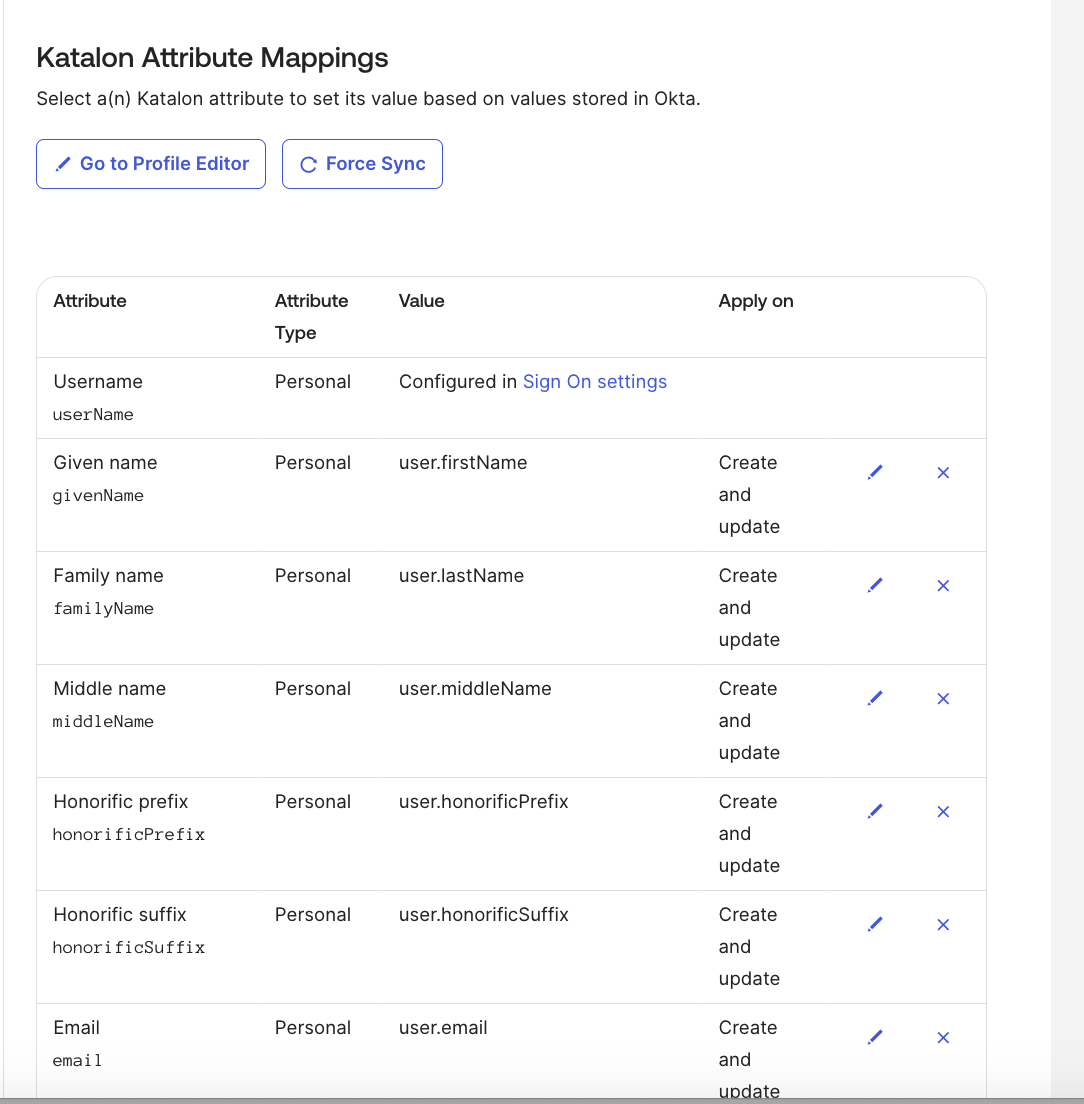Click the familyName variable text

(103, 608)
